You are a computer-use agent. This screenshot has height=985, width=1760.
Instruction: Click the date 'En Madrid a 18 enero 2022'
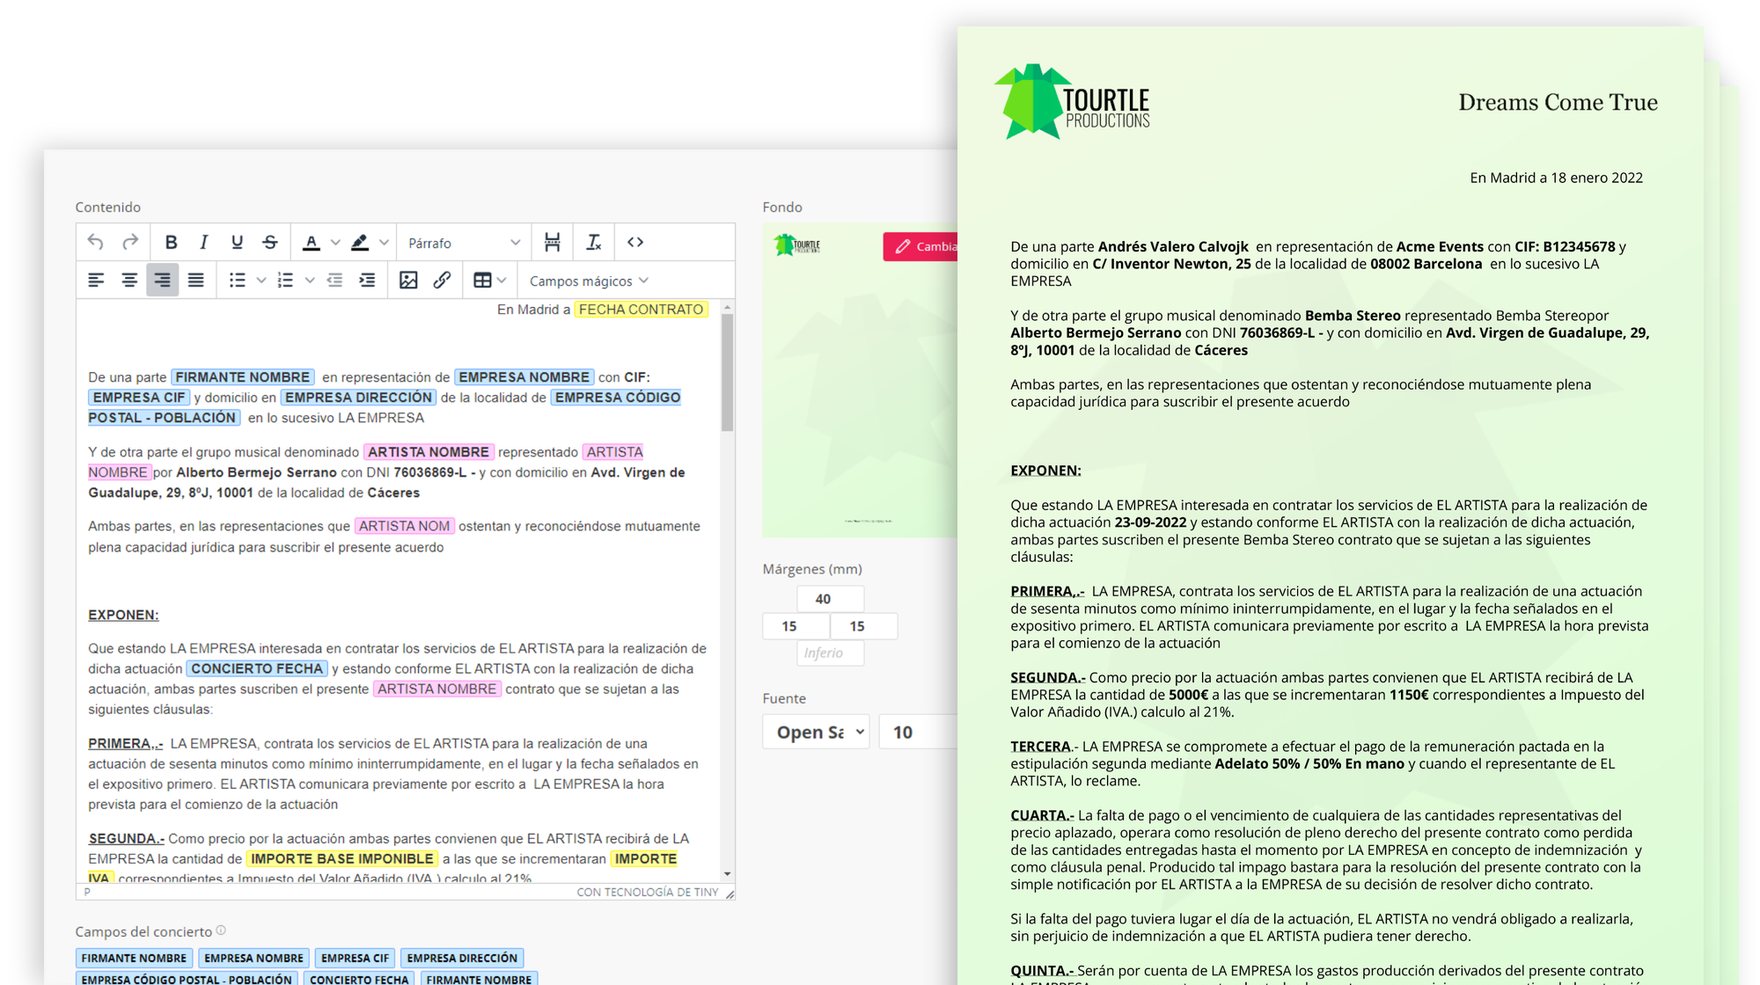point(1556,178)
